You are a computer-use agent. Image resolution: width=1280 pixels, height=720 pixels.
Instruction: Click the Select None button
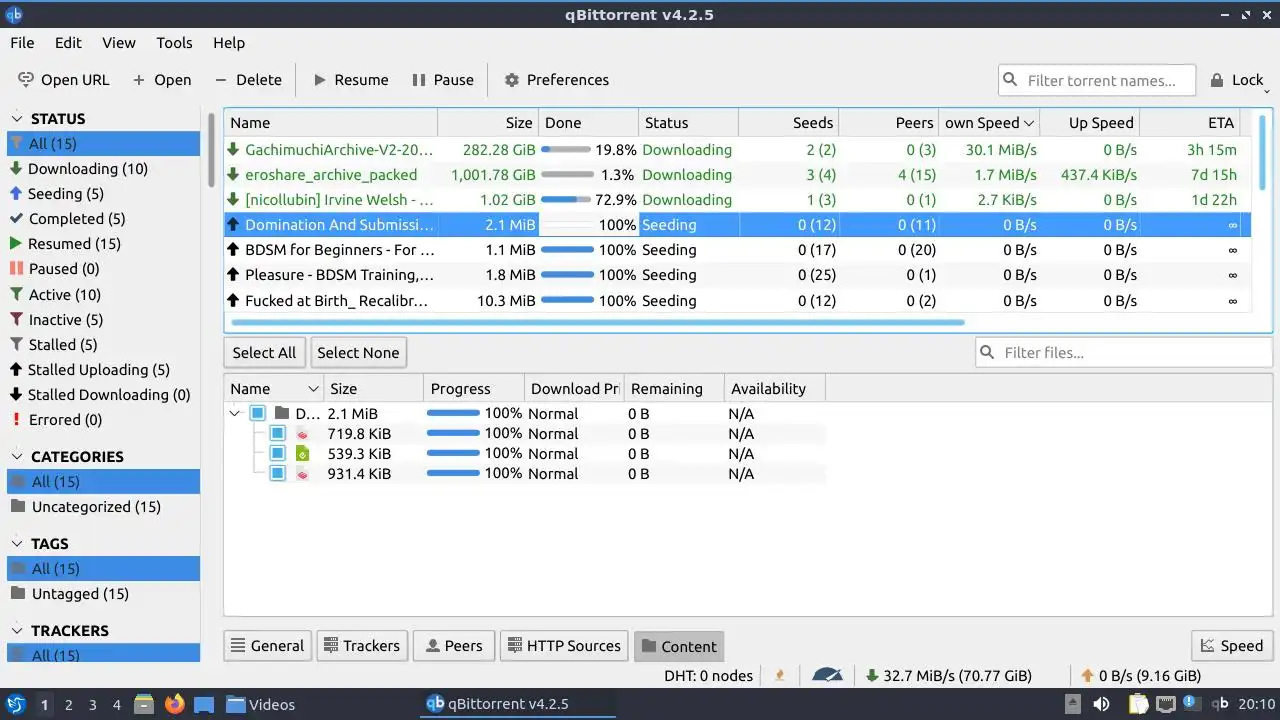coord(358,353)
